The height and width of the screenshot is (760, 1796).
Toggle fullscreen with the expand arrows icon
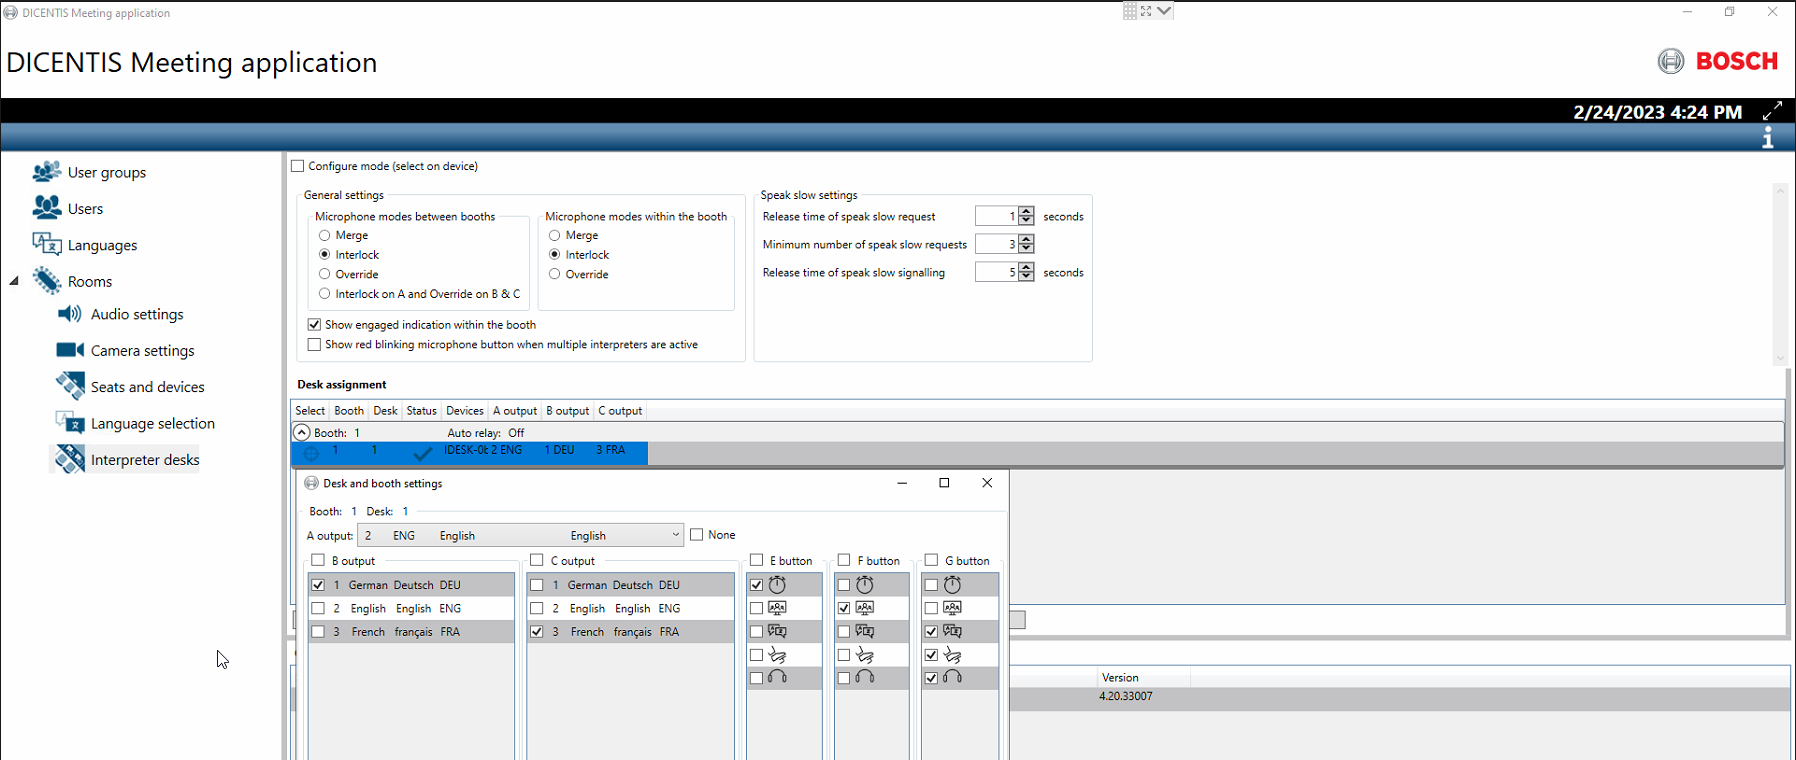point(1772,111)
